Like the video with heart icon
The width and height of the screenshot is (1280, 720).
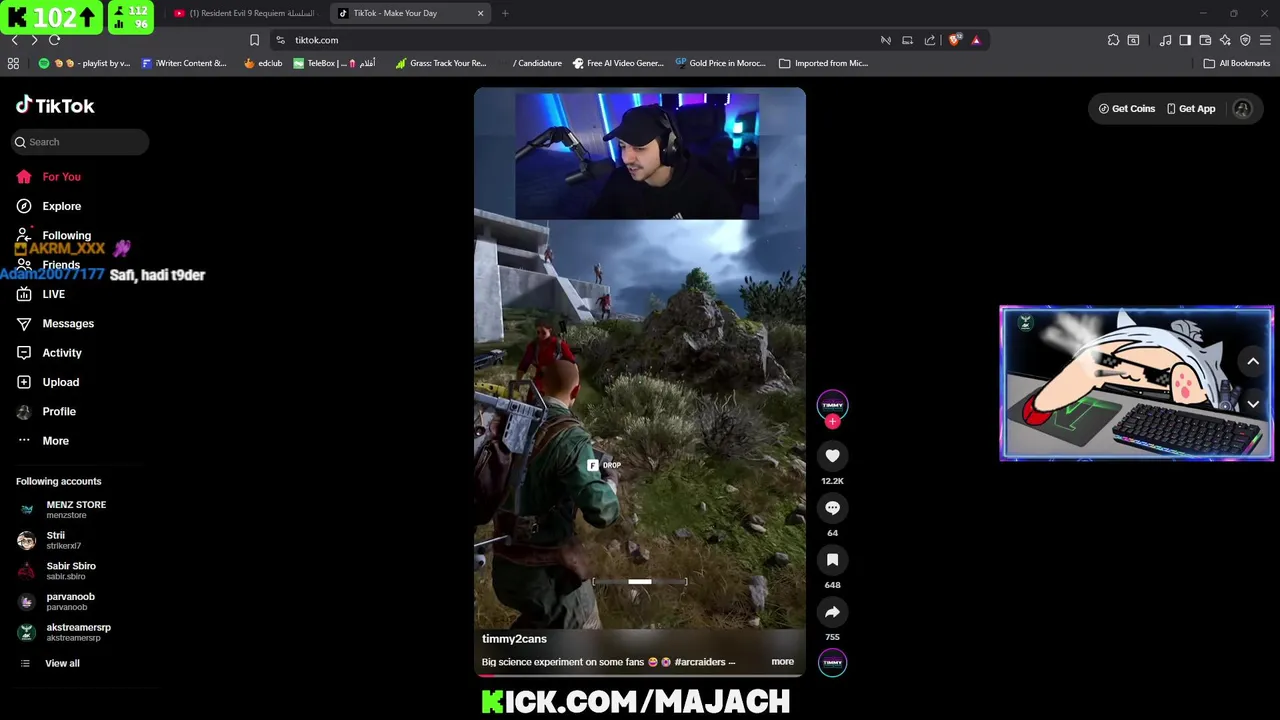pyautogui.click(x=832, y=456)
